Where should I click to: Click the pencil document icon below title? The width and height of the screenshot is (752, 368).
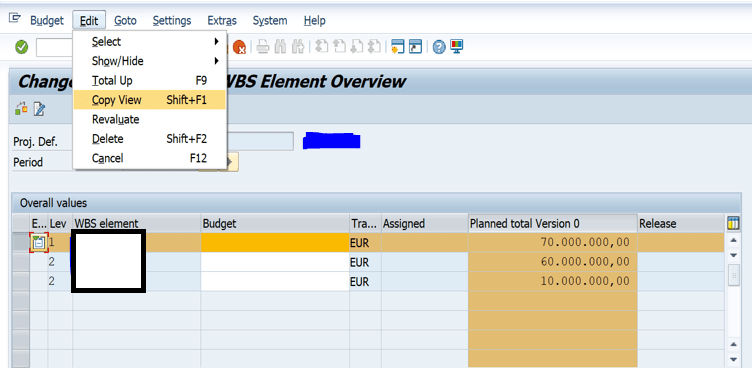(39, 109)
